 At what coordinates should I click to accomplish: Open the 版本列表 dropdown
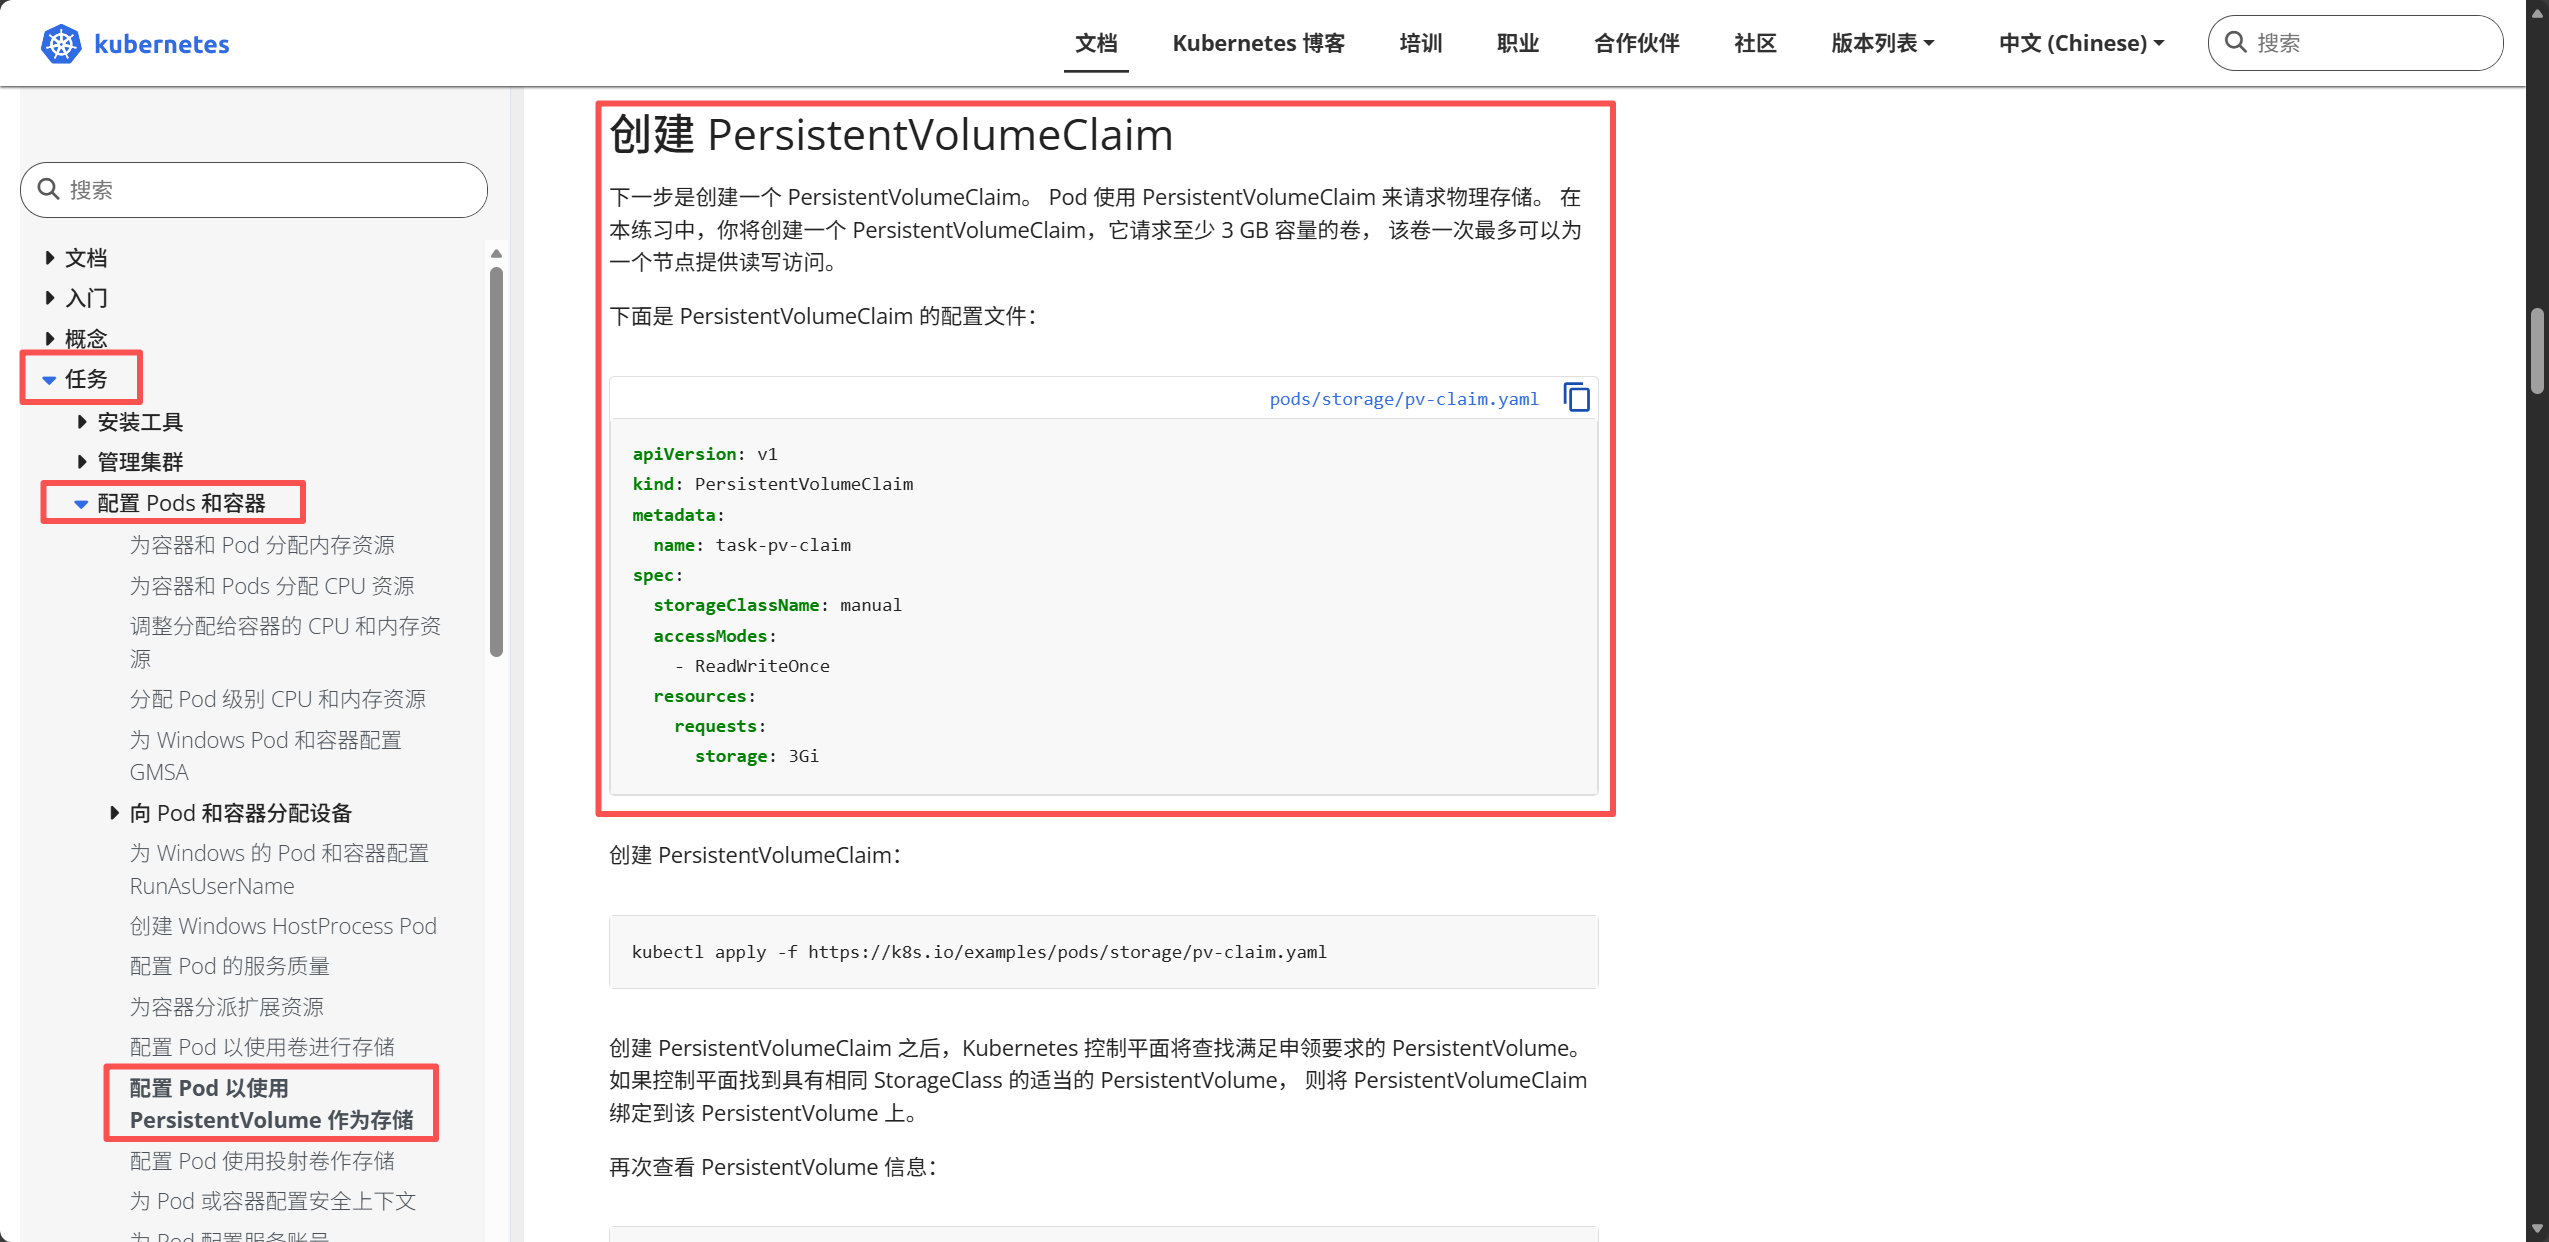click(1883, 43)
